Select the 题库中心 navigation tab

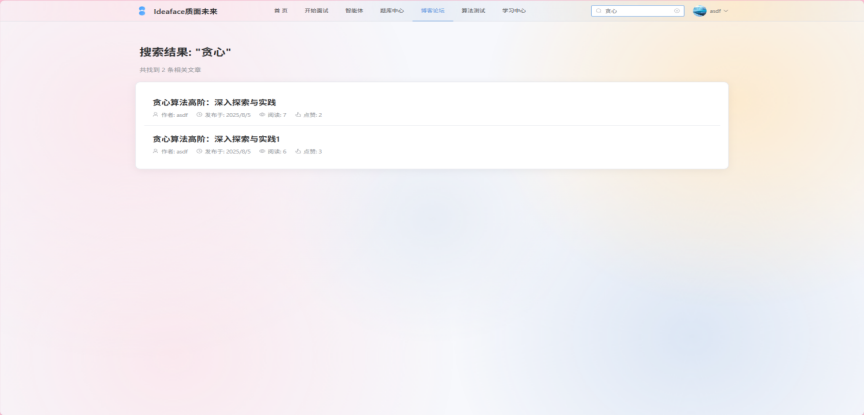(x=392, y=11)
